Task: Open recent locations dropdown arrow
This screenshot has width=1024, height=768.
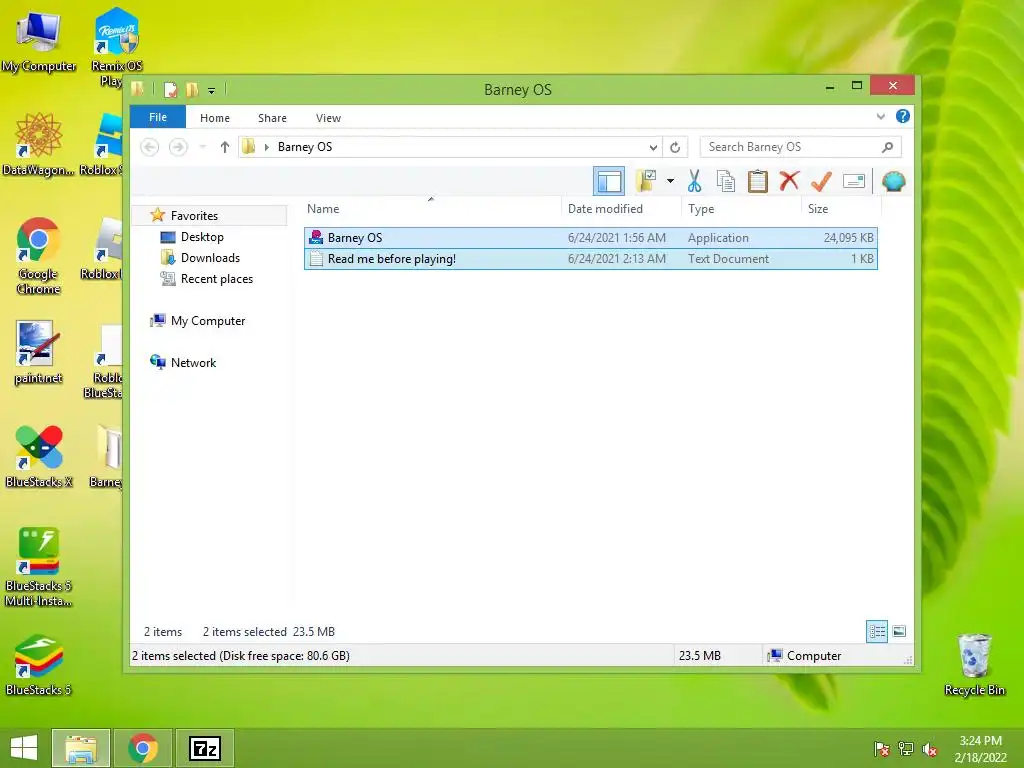Action: [202, 147]
